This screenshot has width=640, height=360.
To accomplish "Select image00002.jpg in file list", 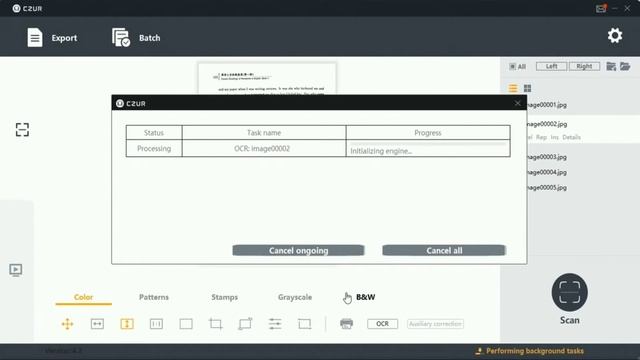I will click(547, 124).
